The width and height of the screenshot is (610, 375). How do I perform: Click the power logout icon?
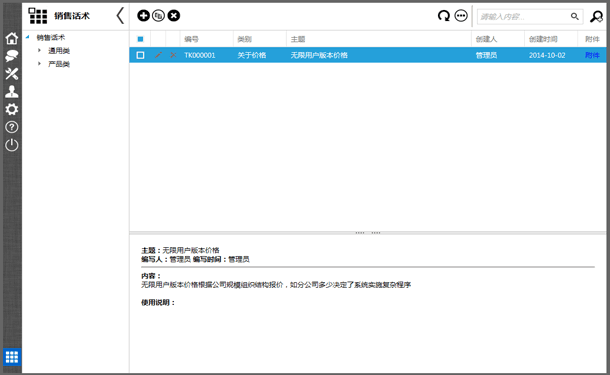point(12,145)
